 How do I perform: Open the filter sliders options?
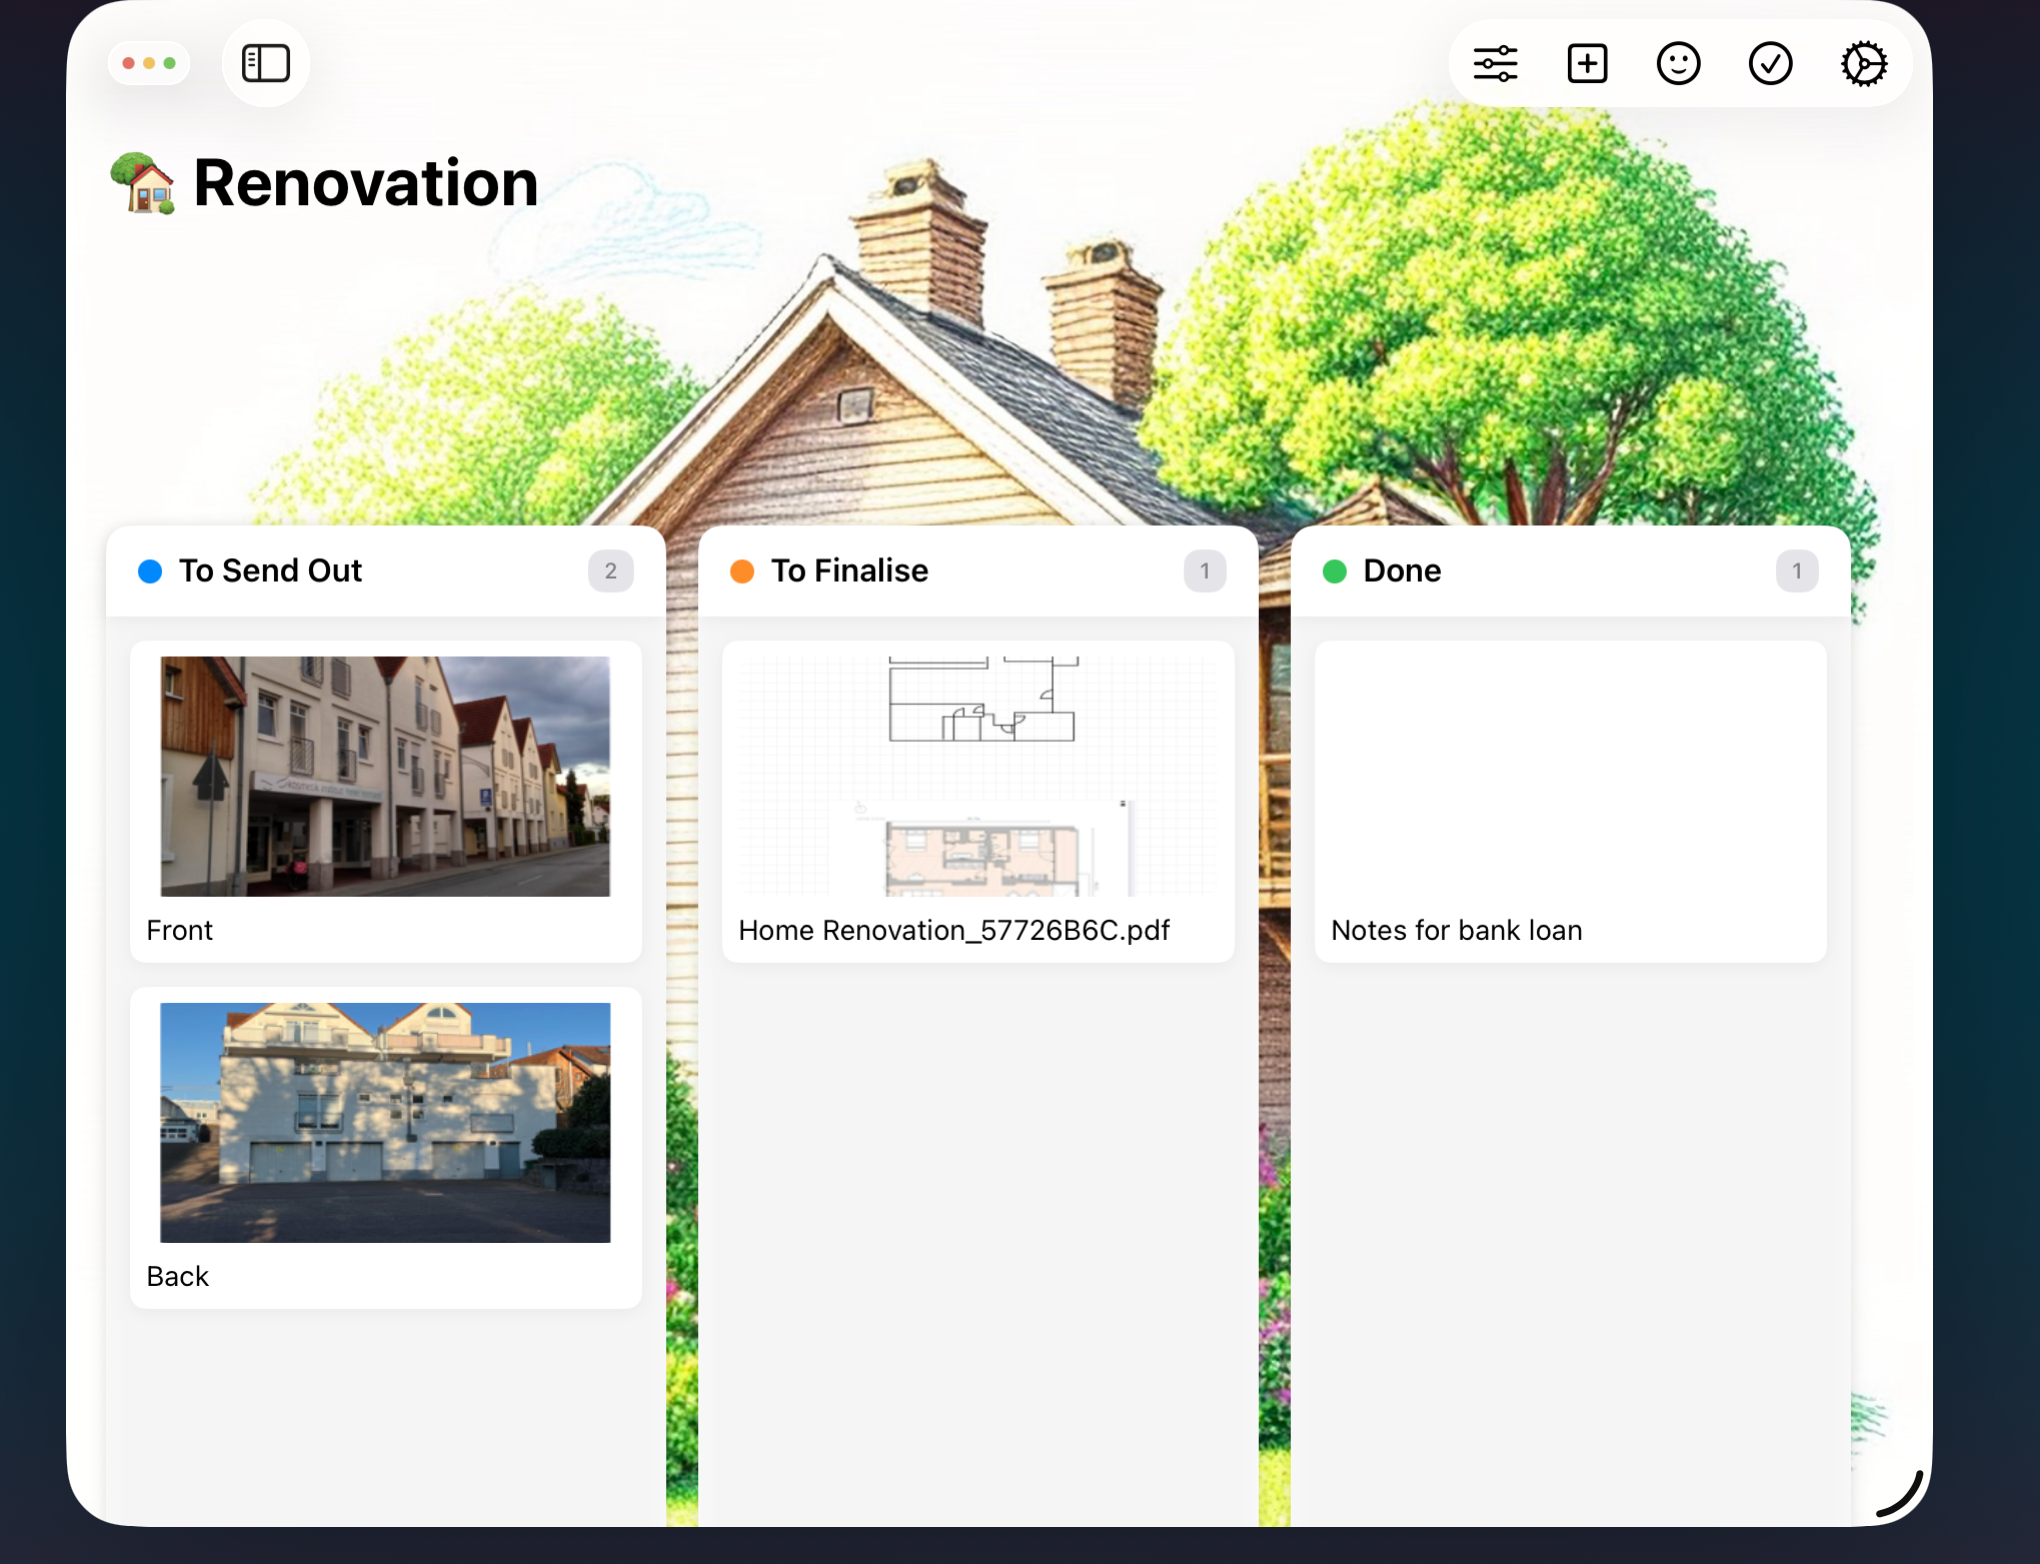click(x=1495, y=64)
